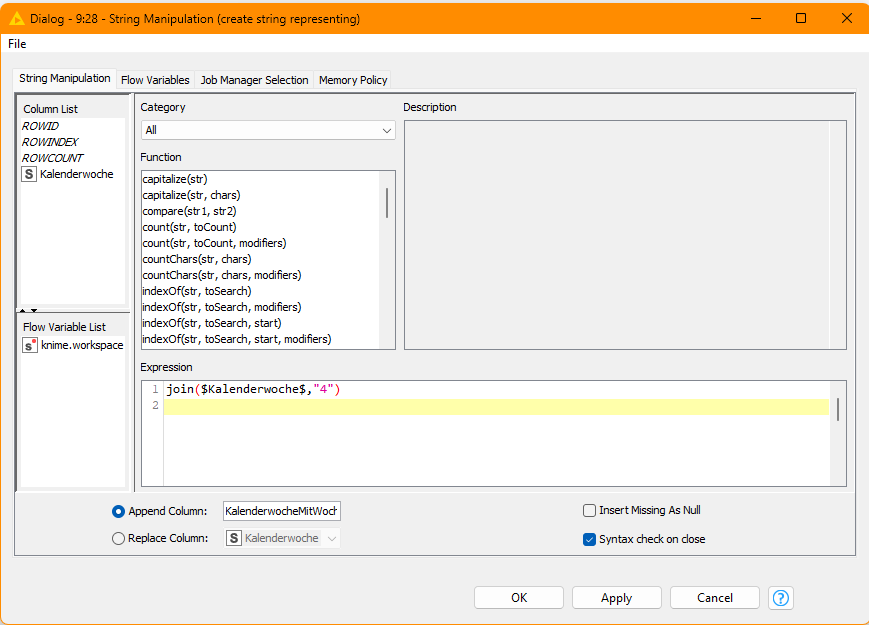Click the KNIME warning triangle title icon
Viewport: 869px width, 625px height.
coord(17,18)
